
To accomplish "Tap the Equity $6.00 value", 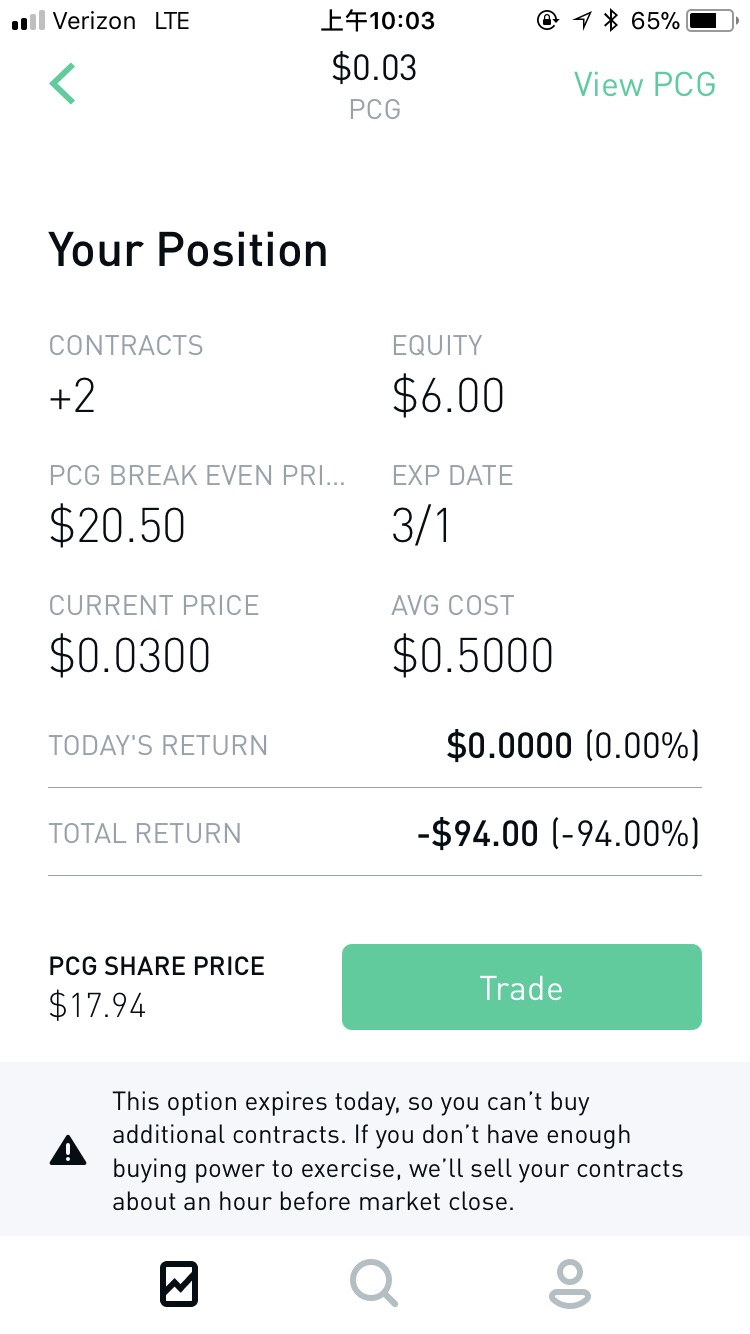I will coord(448,396).
